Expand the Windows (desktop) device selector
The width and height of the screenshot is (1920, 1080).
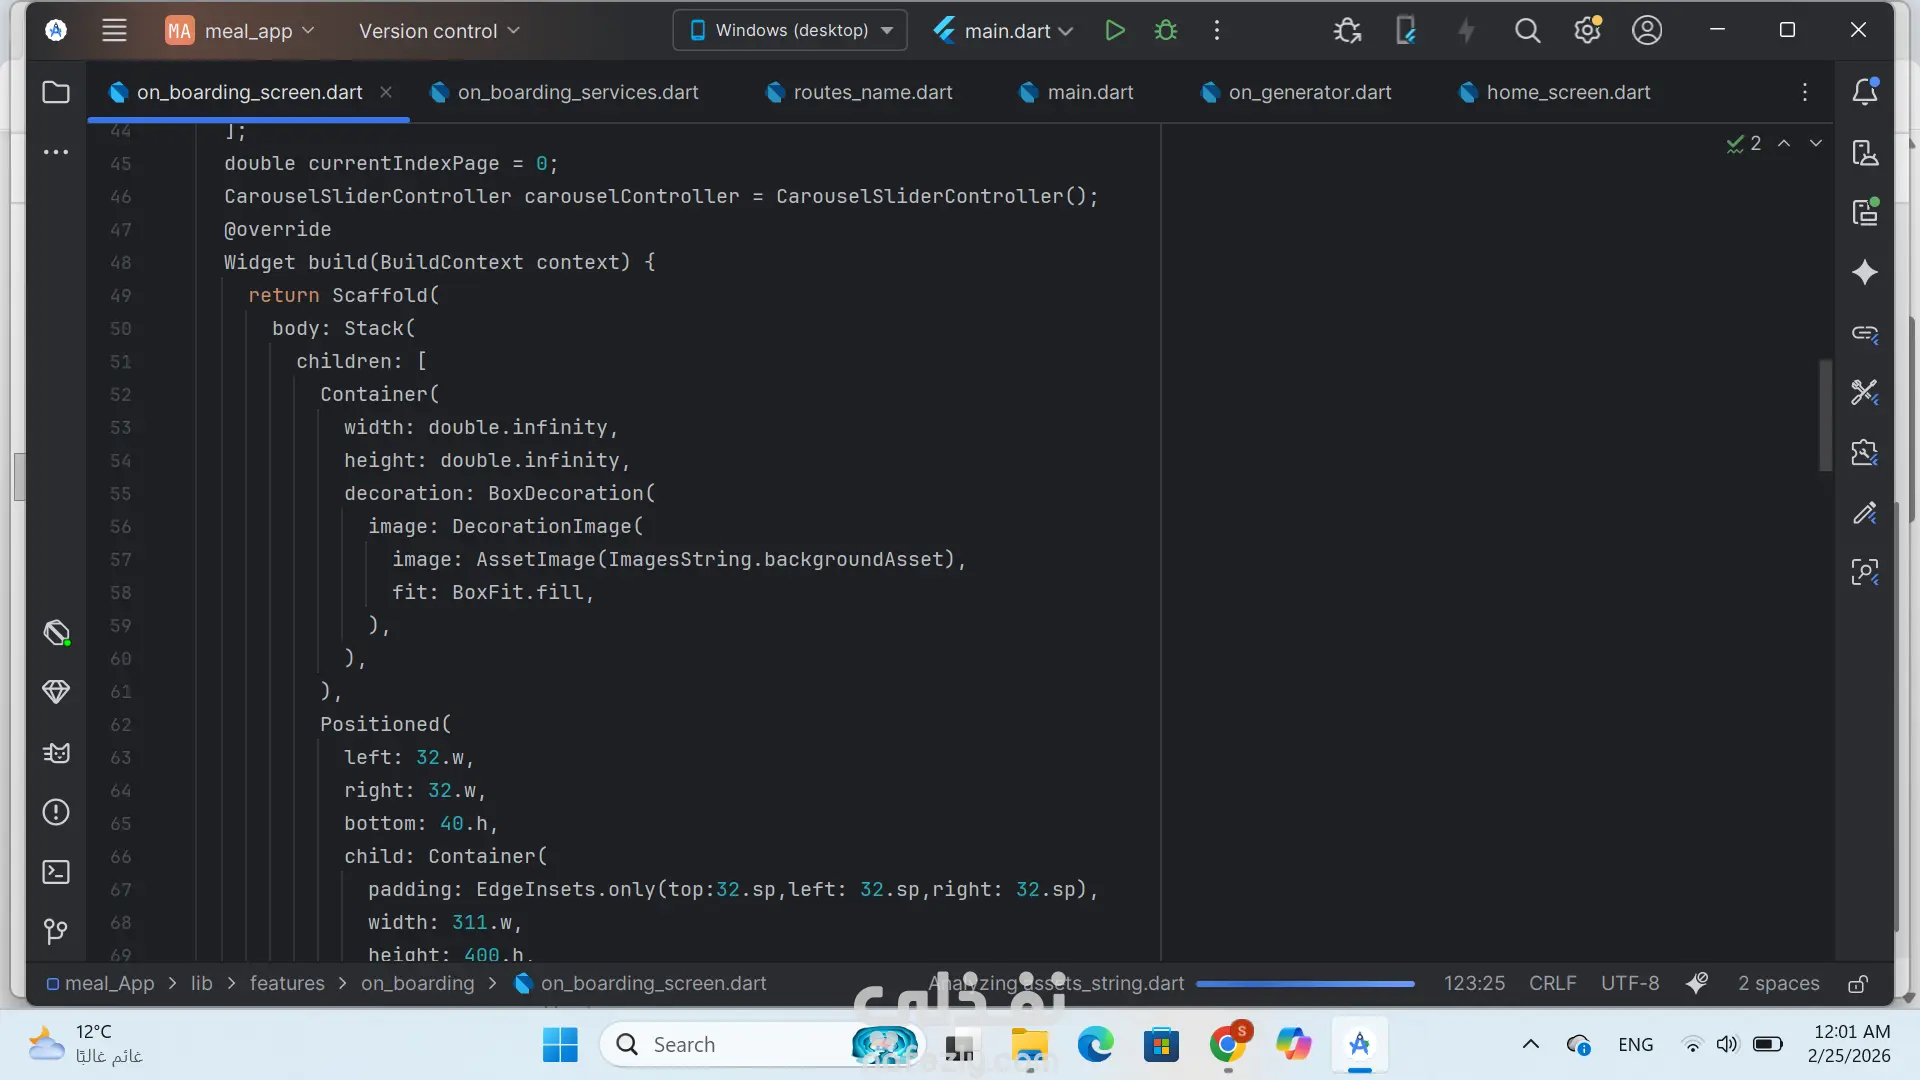tap(790, 31)
